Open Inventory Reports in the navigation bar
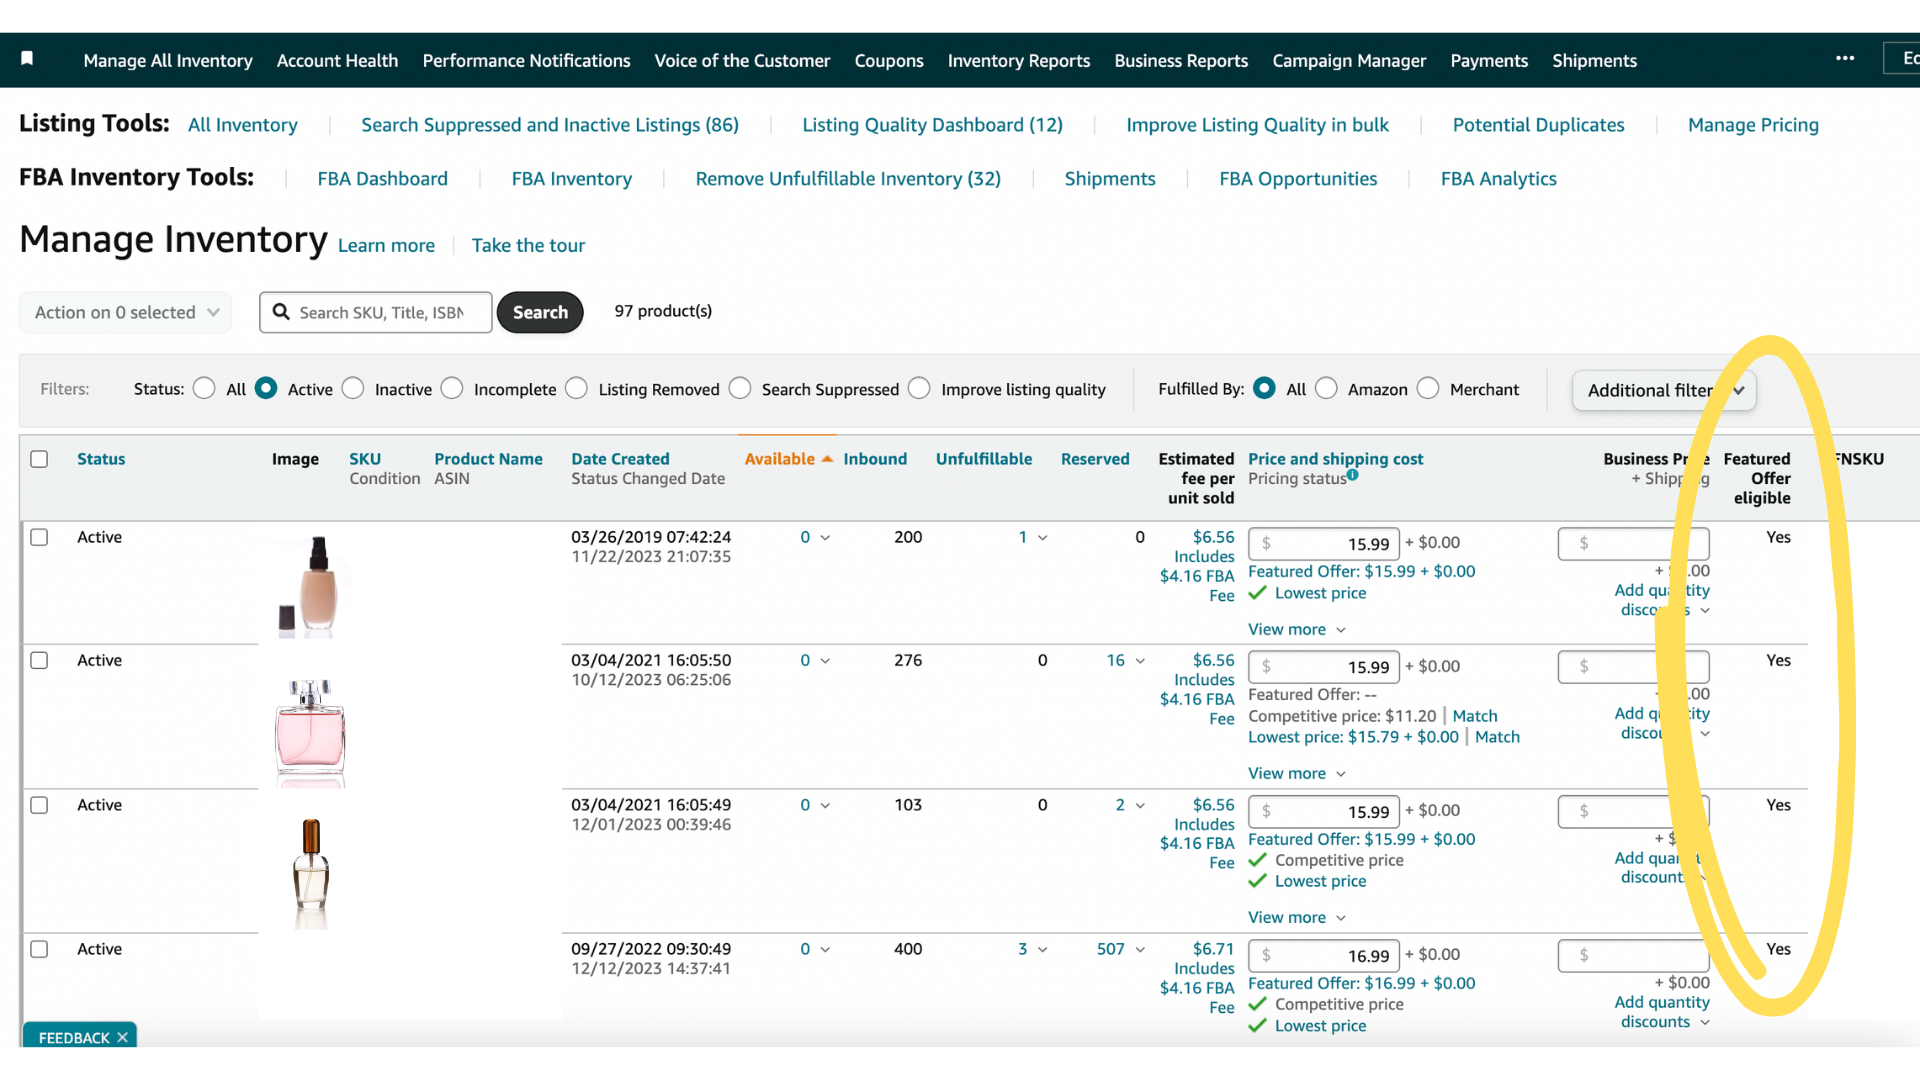Image resolution: width=1920 pixels, height=1080 pixels. click(1018, 60)
